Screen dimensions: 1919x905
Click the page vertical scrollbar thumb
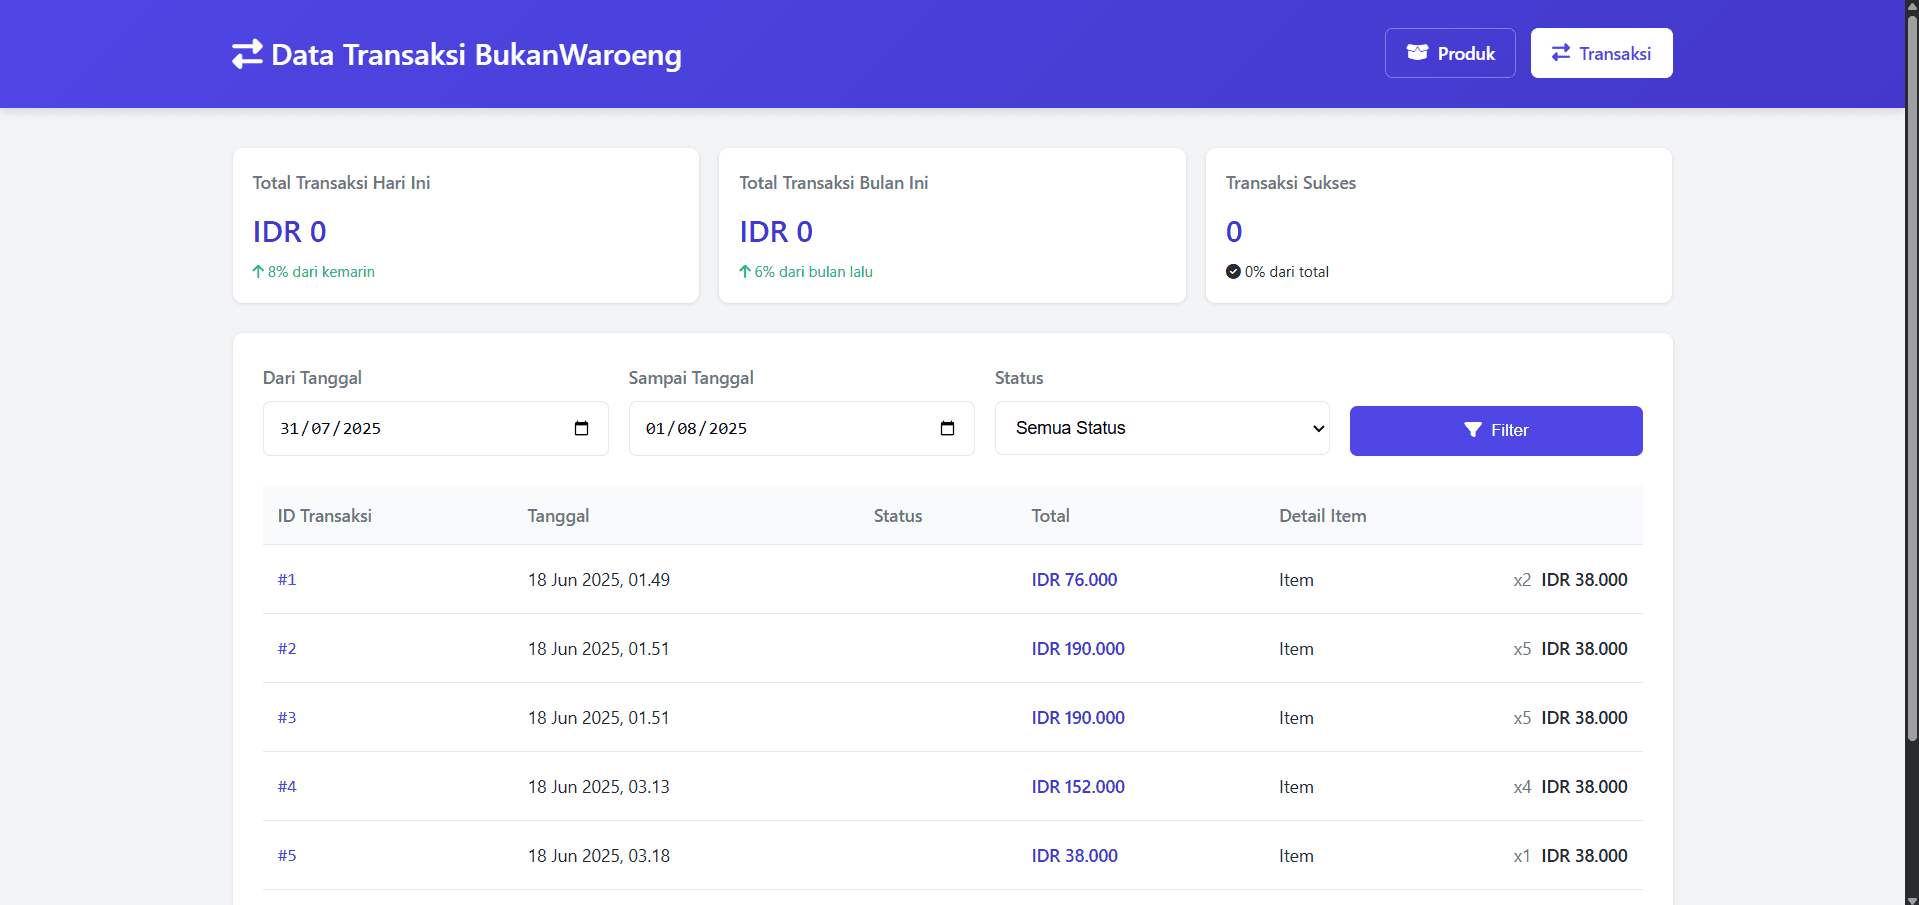click(1912, 378)
